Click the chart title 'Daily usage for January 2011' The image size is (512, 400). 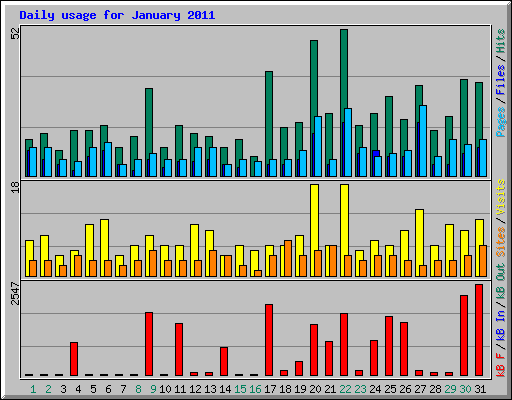pyautogui.click(x=117, y=15)
